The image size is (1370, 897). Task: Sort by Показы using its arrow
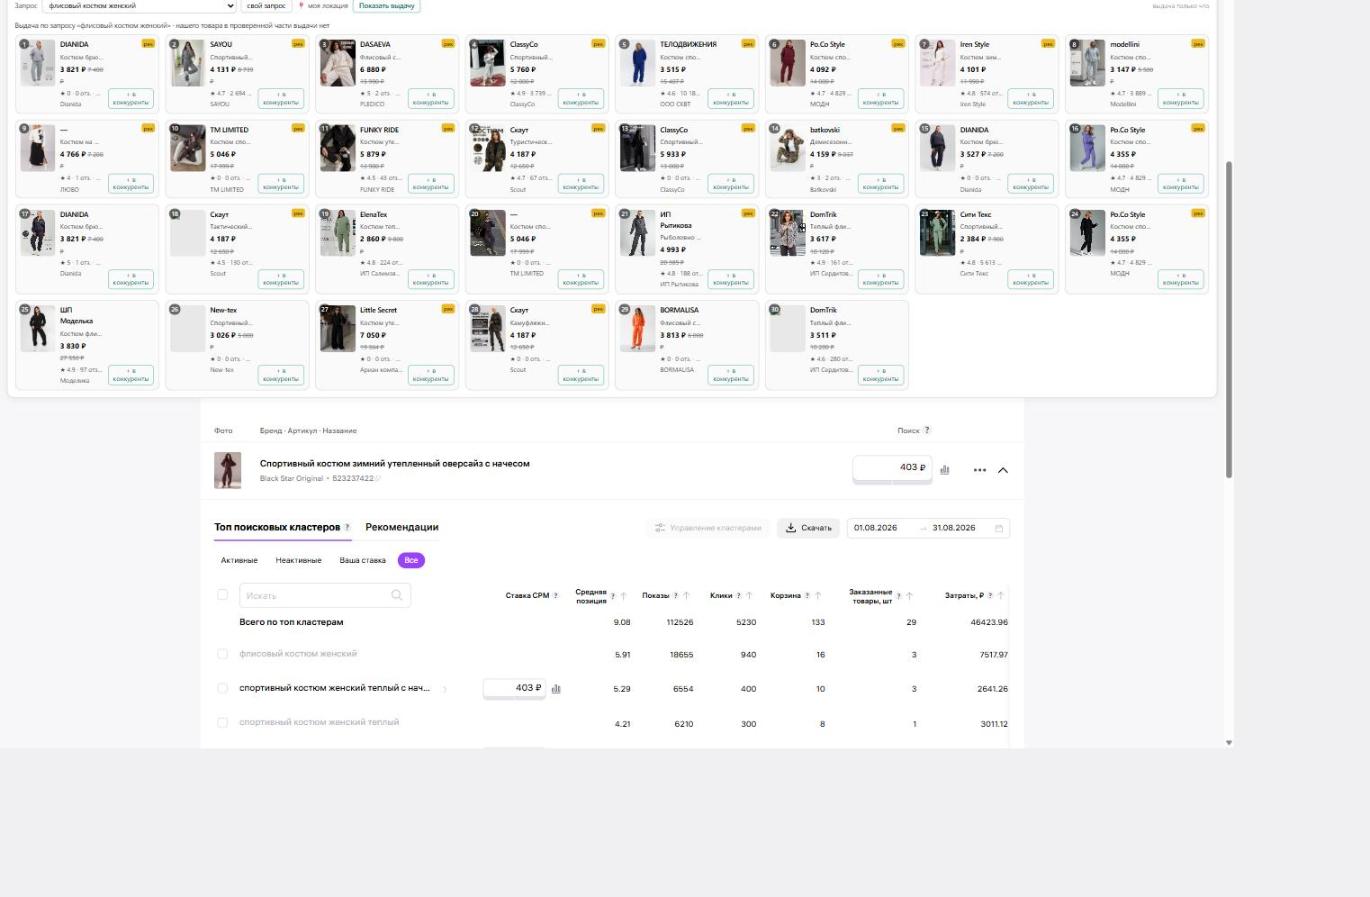[687, 595]
